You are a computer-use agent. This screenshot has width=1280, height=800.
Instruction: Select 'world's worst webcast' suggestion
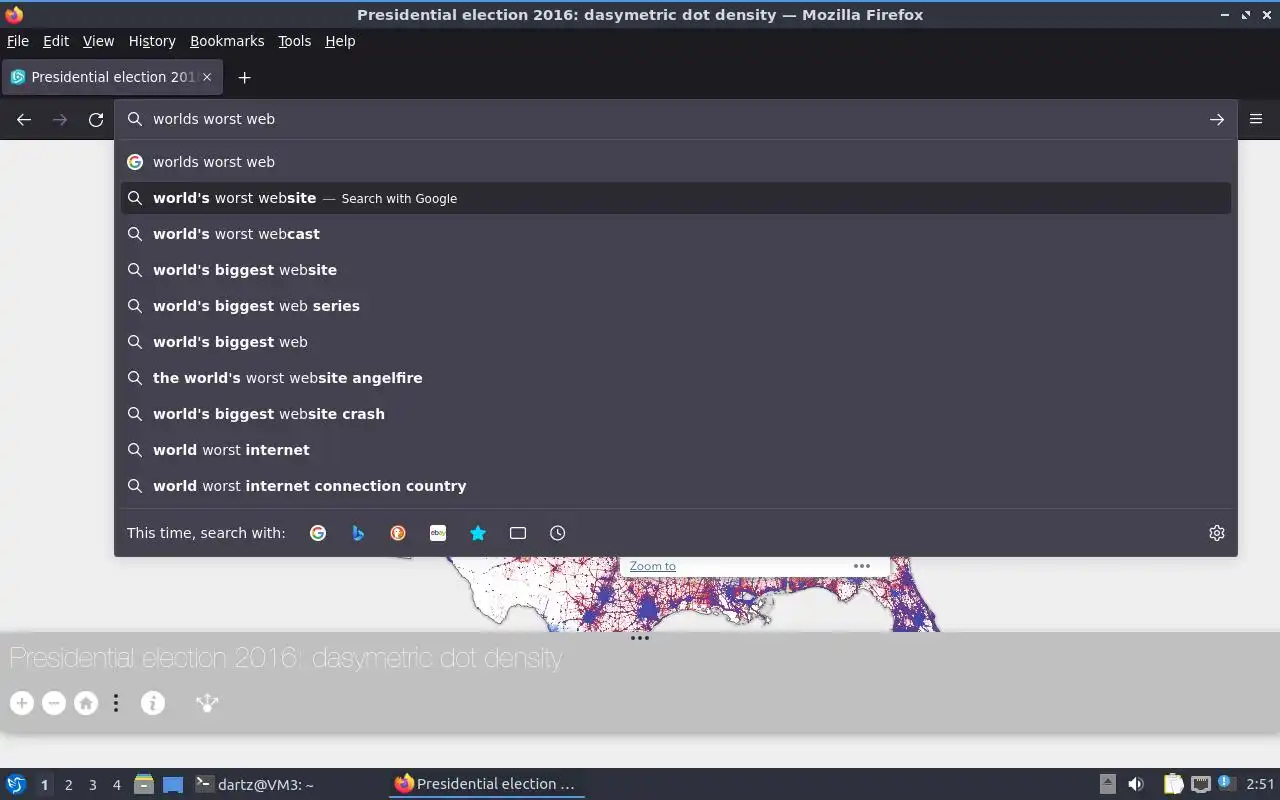[676, 234]
